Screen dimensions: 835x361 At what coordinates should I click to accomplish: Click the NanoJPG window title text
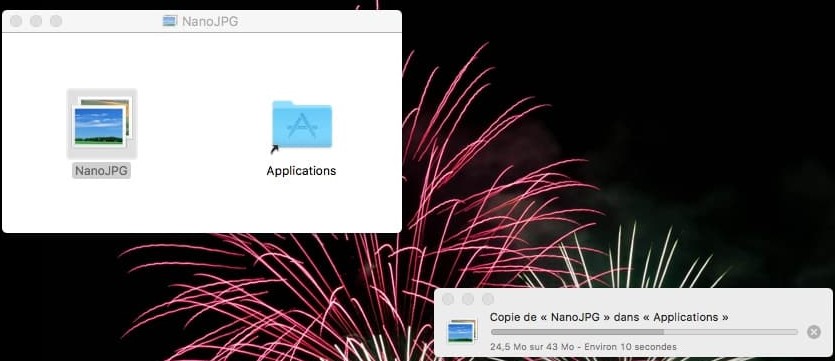(210, 21)
